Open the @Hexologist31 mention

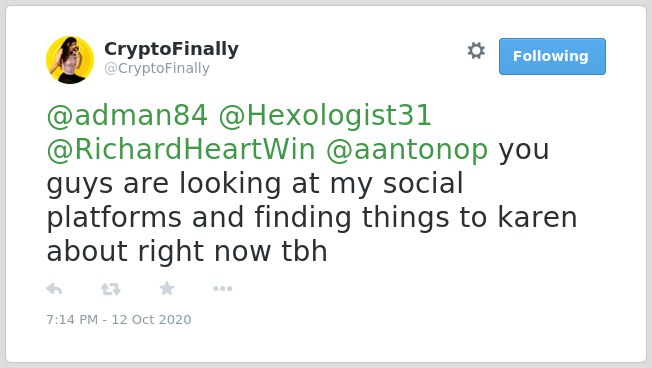pyautogui.click(x=325, y=115)
